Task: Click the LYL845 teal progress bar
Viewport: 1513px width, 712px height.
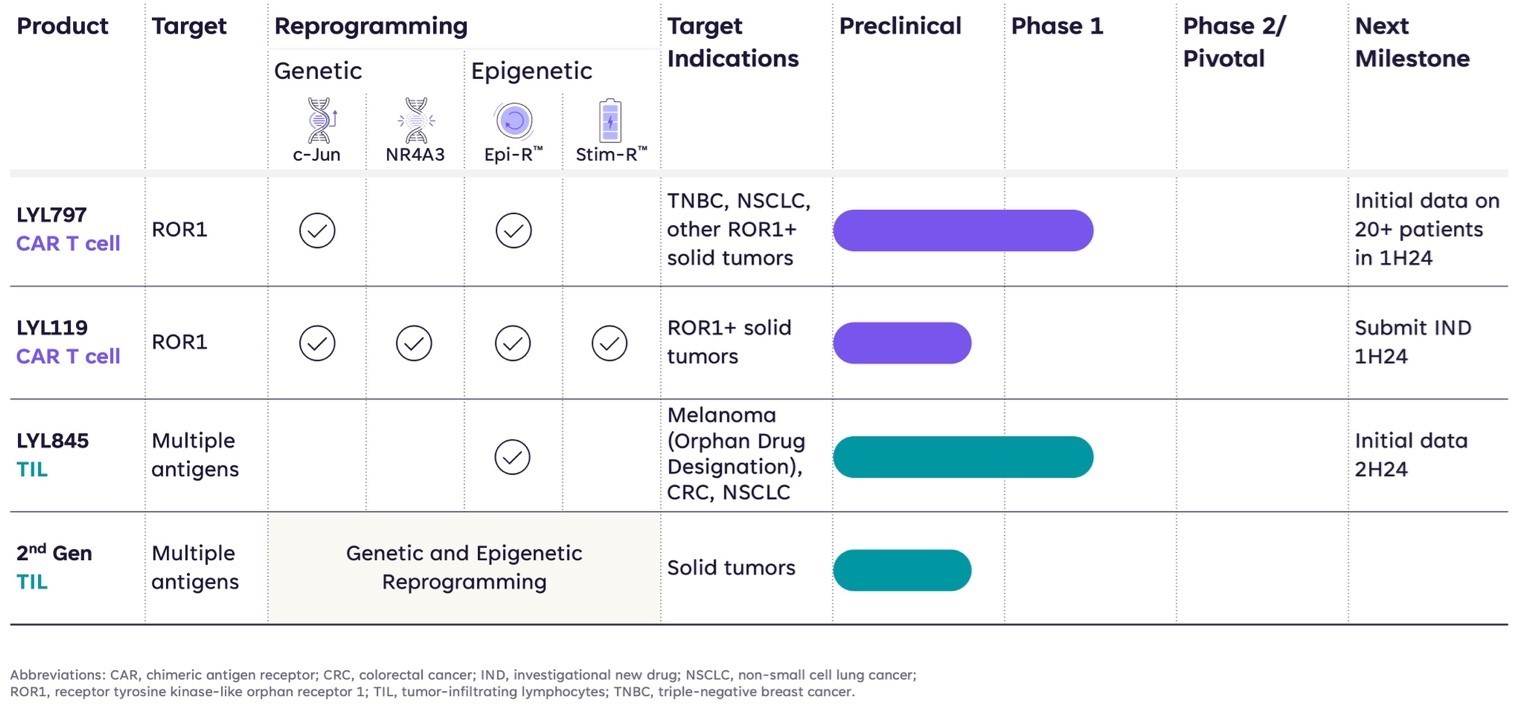Action: 962,457
